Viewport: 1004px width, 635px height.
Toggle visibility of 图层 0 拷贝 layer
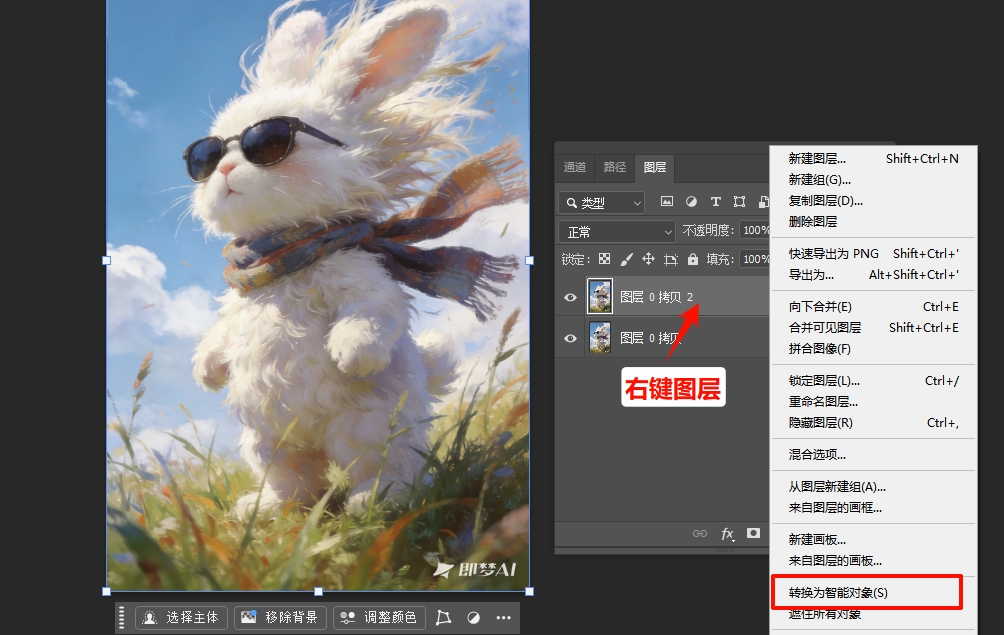tap(570, 338)
